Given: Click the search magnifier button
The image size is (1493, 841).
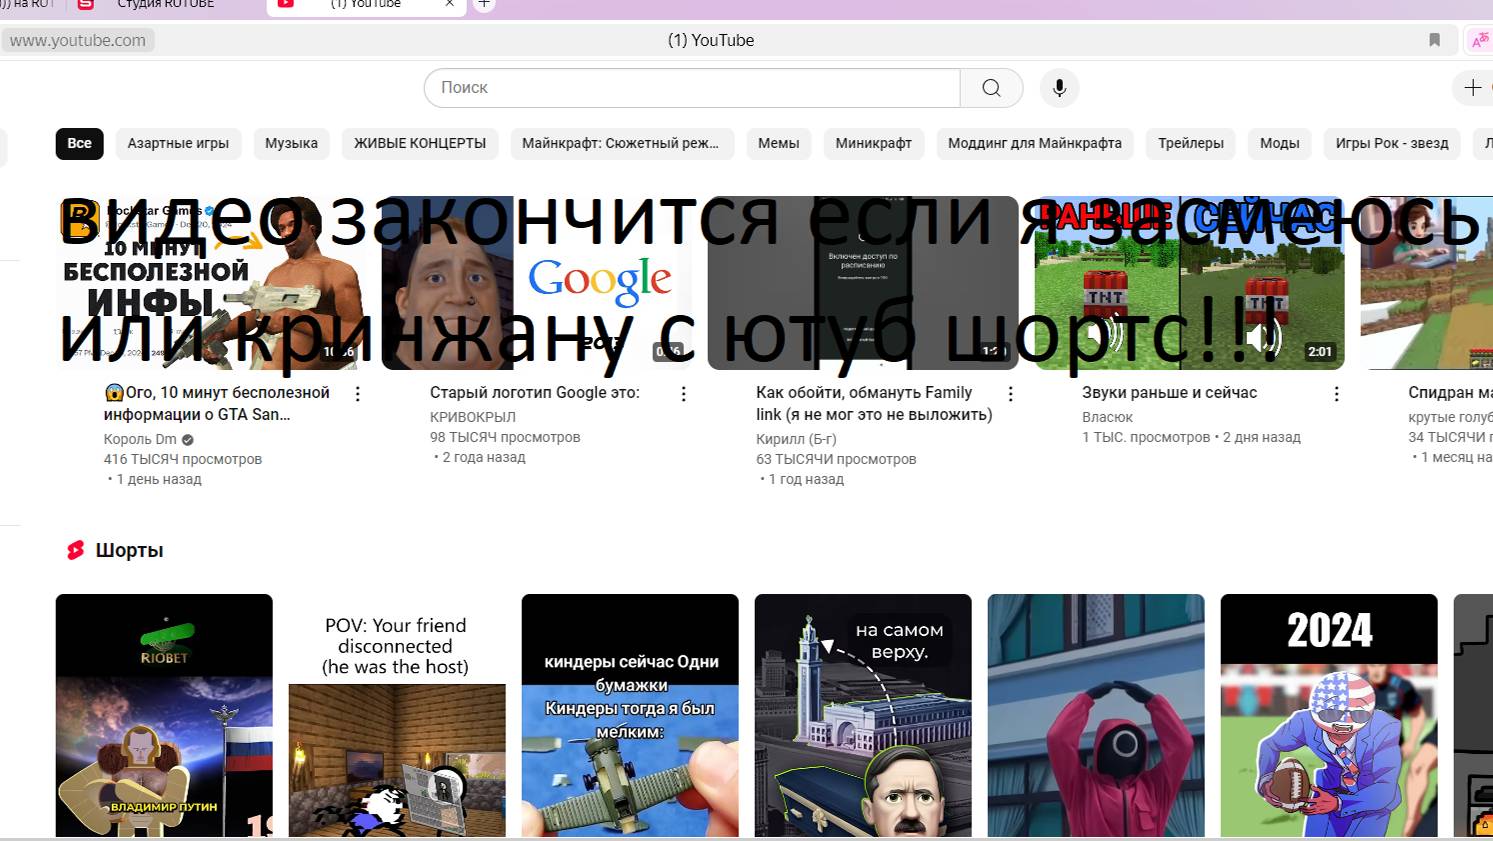Looking at the screenshot, I should 991,88.
